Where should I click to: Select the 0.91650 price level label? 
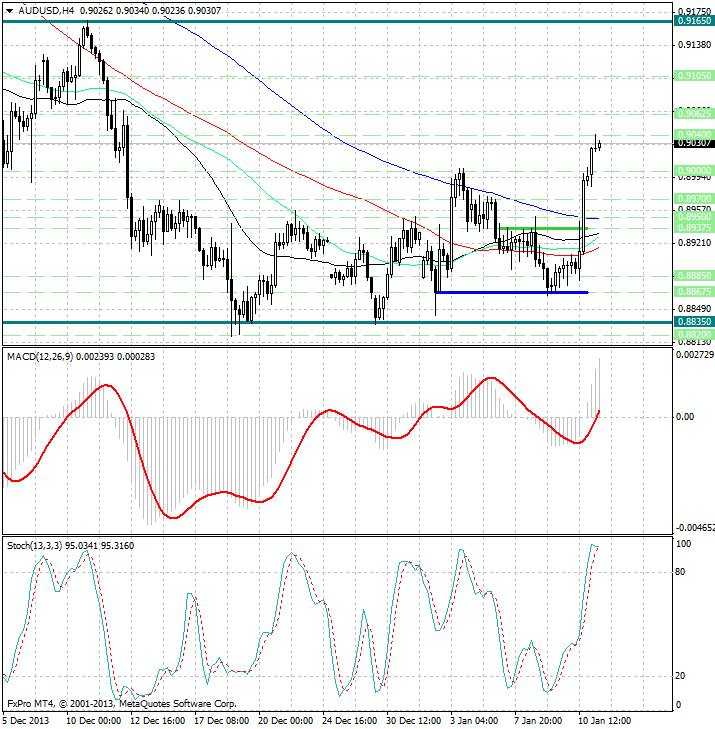694,21
